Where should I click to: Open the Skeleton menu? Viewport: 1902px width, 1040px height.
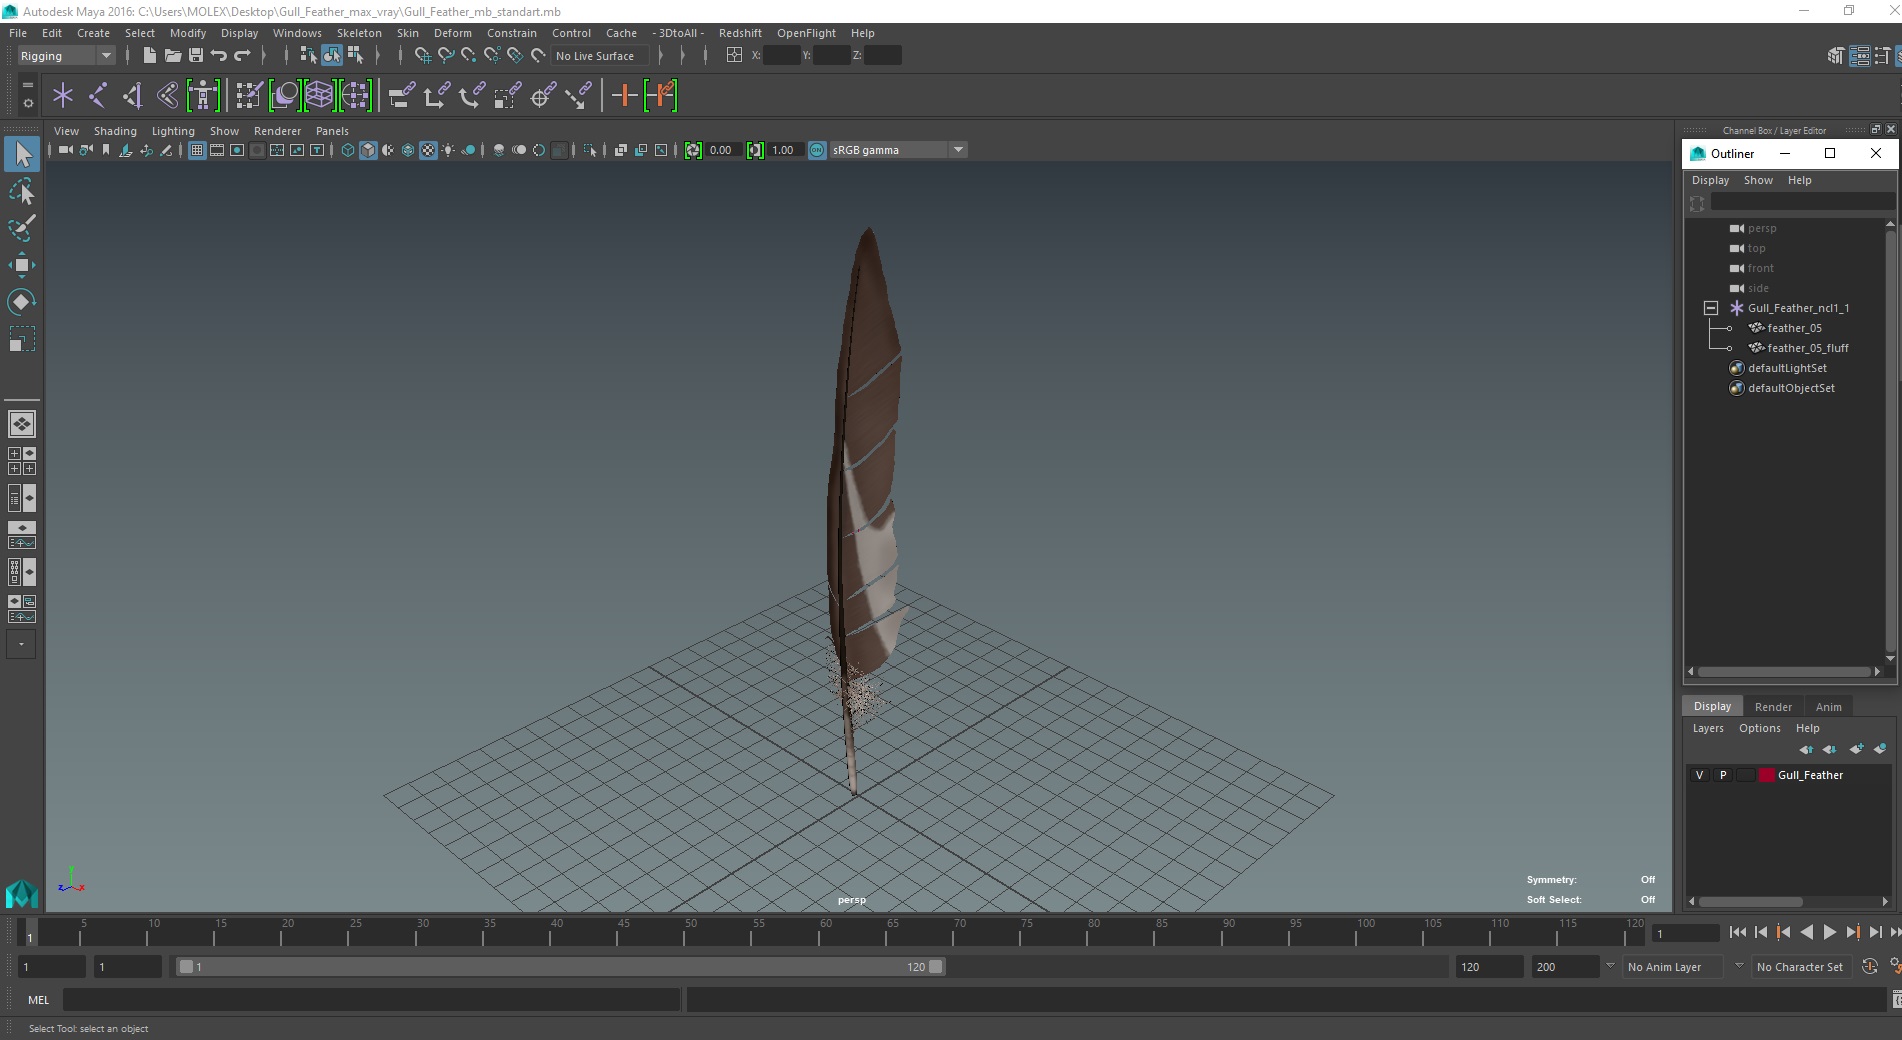click(x=359, y=33)
